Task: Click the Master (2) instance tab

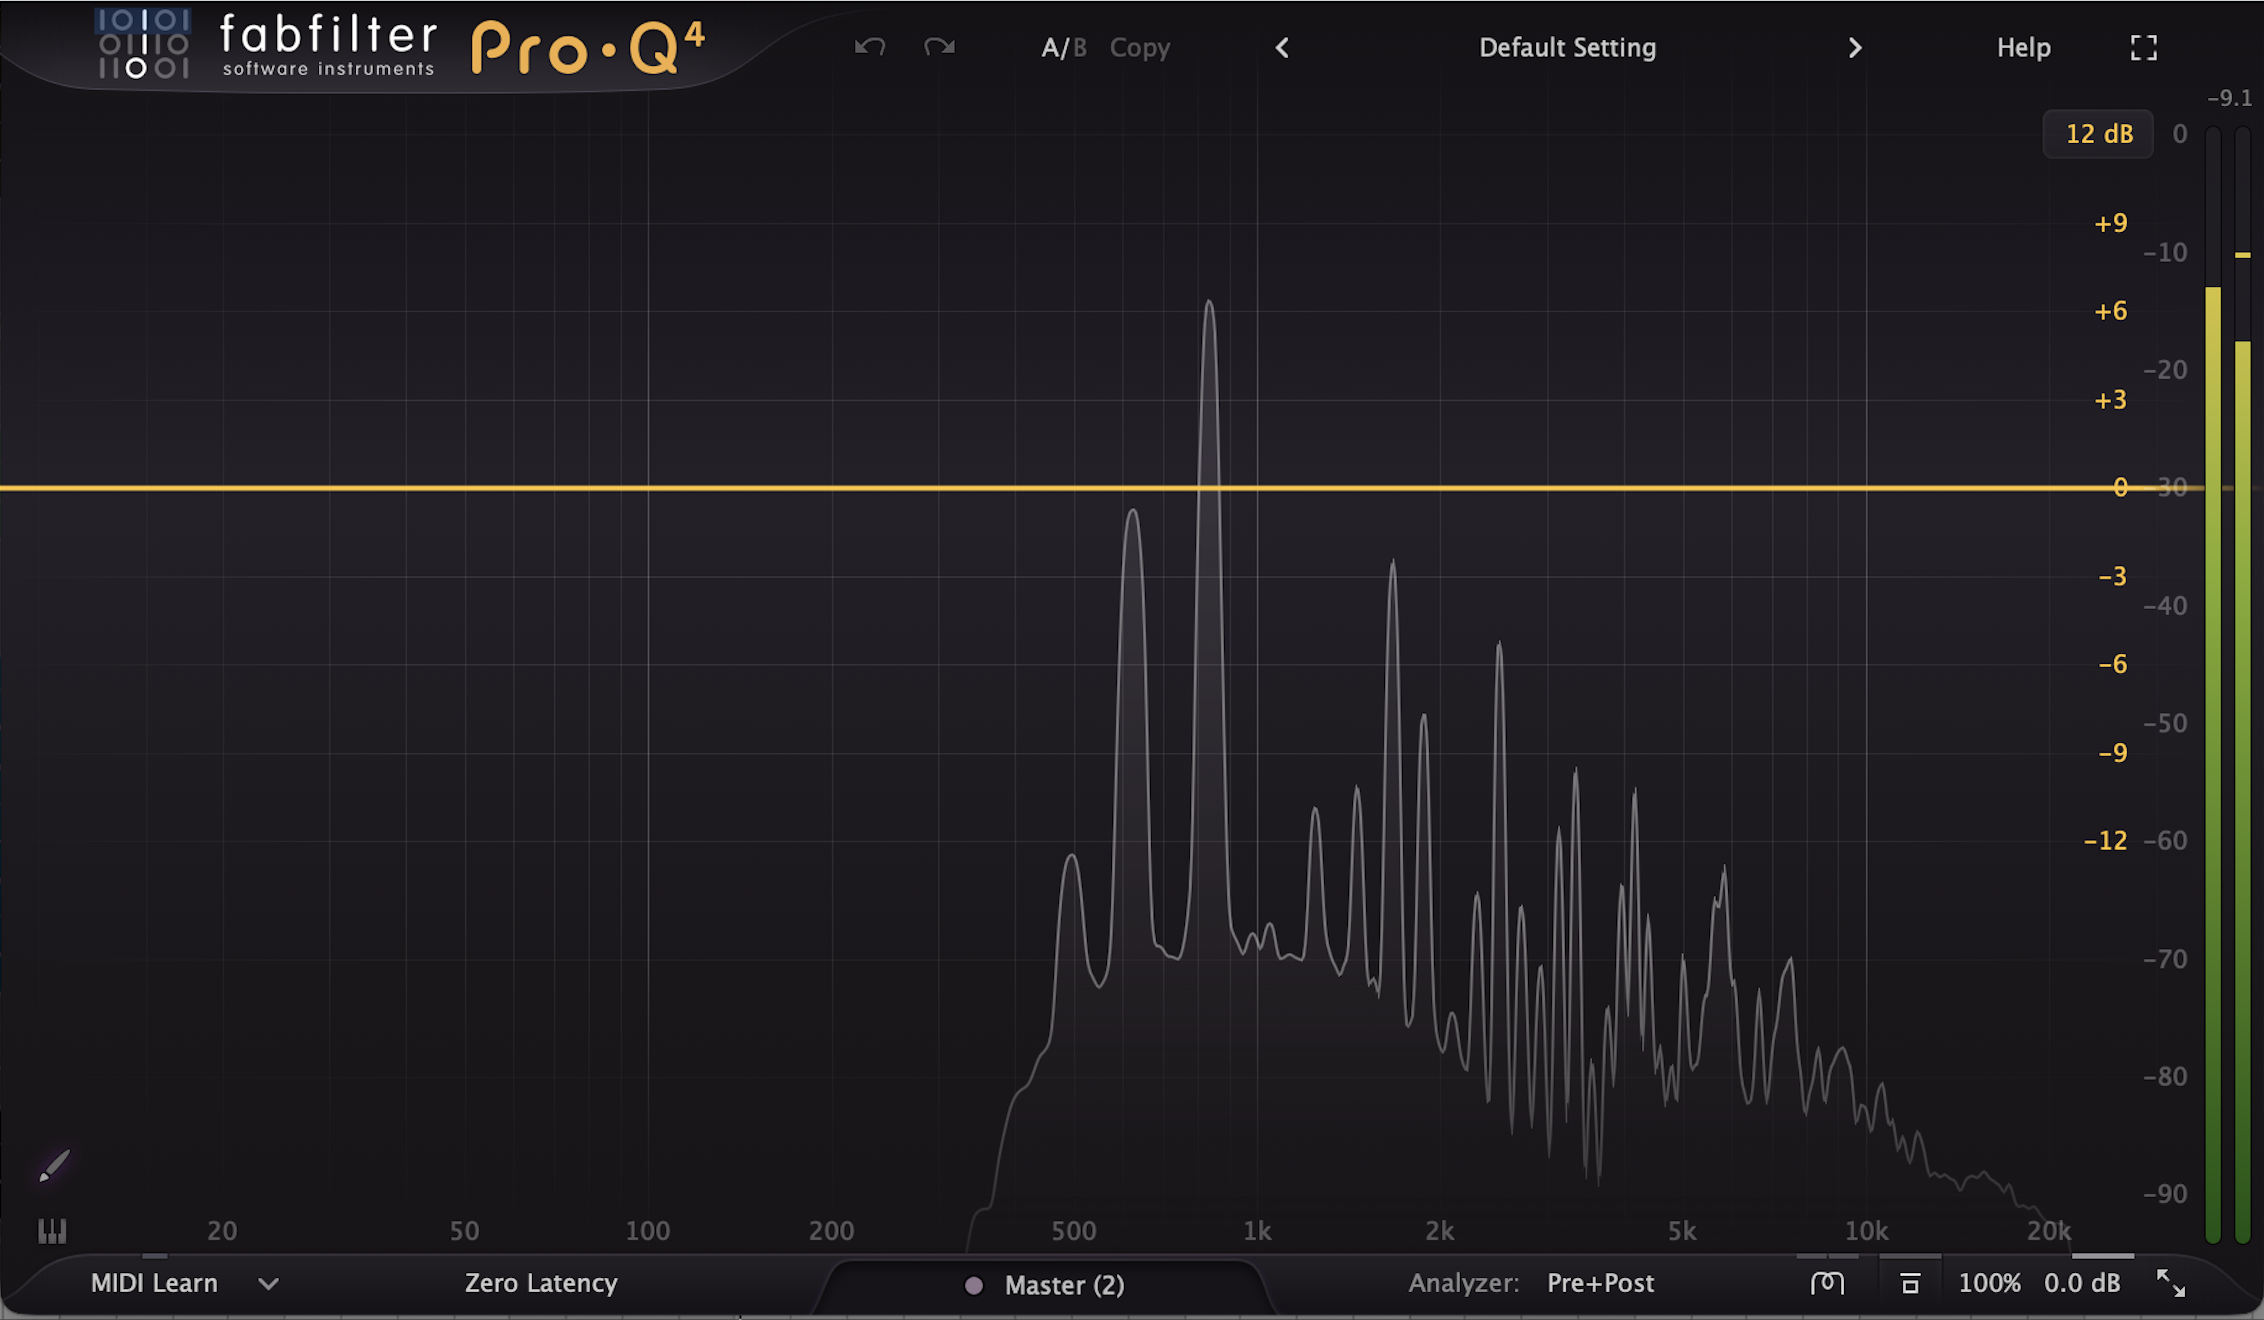Action: [1064, 1285]
